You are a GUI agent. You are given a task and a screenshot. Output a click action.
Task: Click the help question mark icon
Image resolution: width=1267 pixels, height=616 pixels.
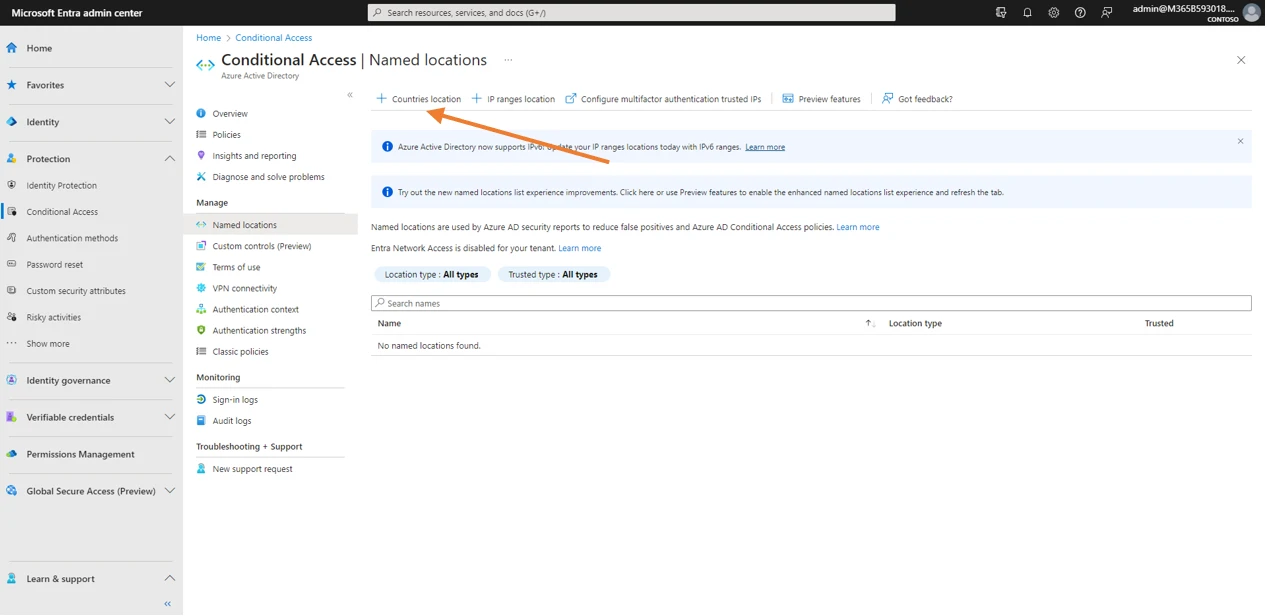tap(1080, 13)
